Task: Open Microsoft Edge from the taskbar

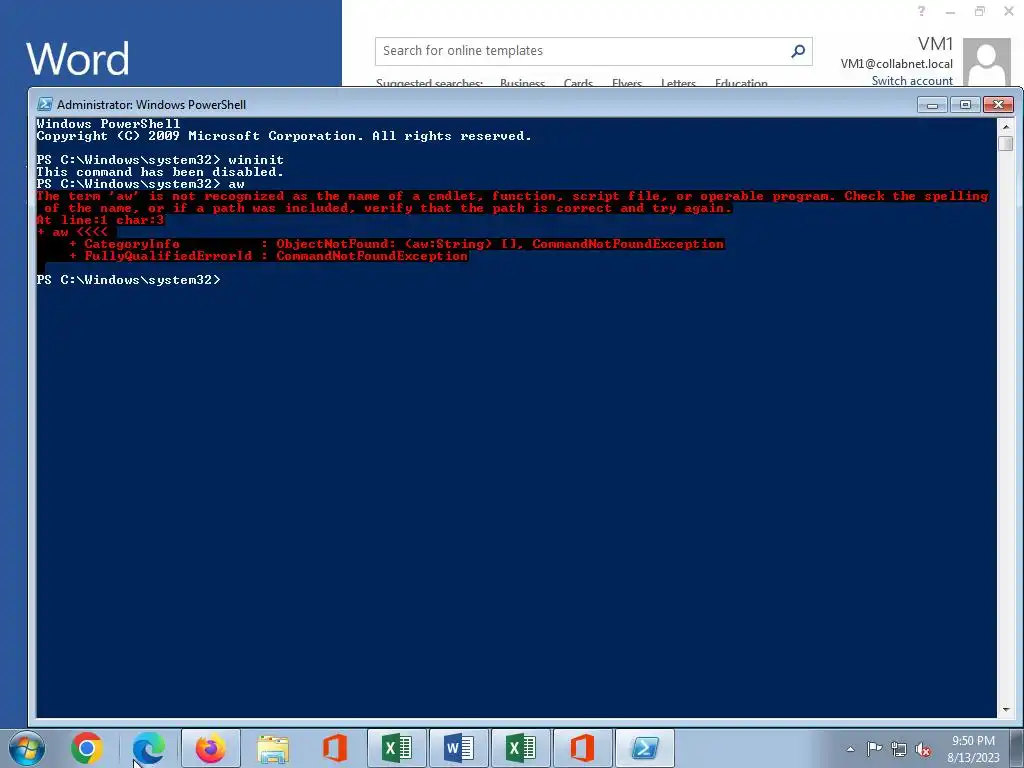Action: 149,748
